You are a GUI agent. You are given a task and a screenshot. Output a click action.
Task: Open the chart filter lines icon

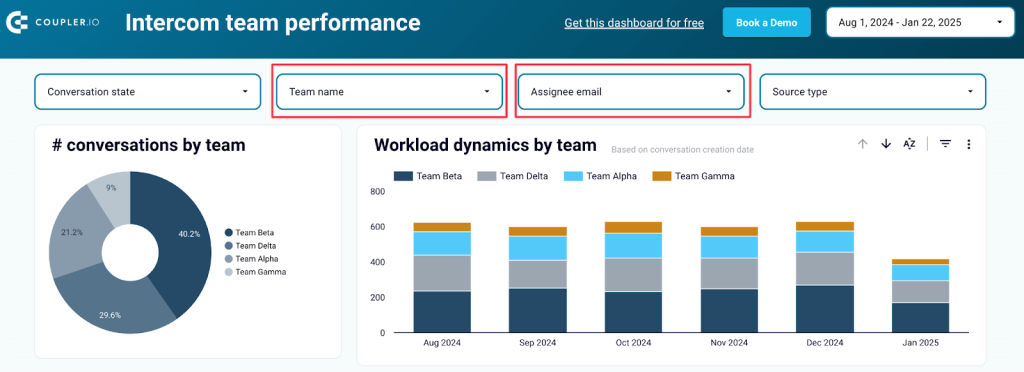coord(945,144)
